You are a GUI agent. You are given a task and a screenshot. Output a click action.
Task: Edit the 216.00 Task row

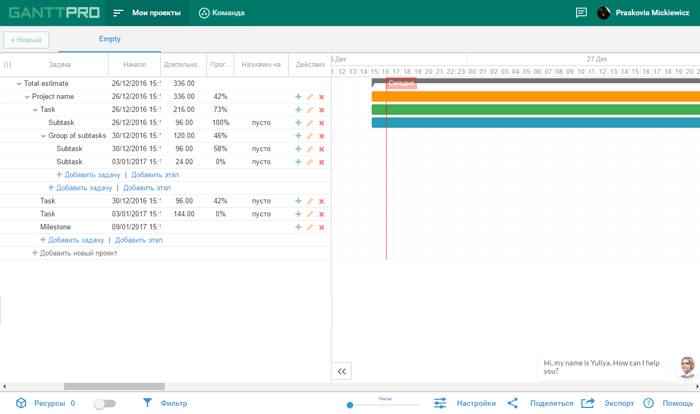pos(310,109)
